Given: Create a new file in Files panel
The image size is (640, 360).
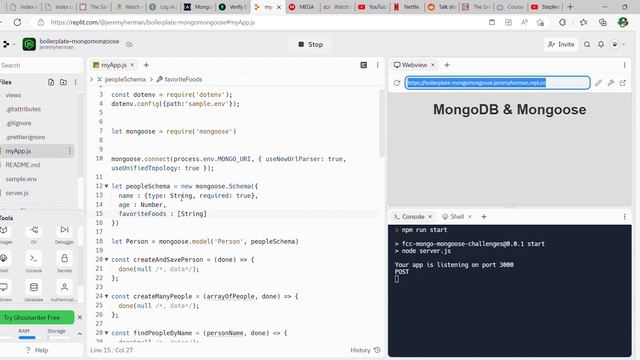Looking at the screenshot, I should coord(51,82).
